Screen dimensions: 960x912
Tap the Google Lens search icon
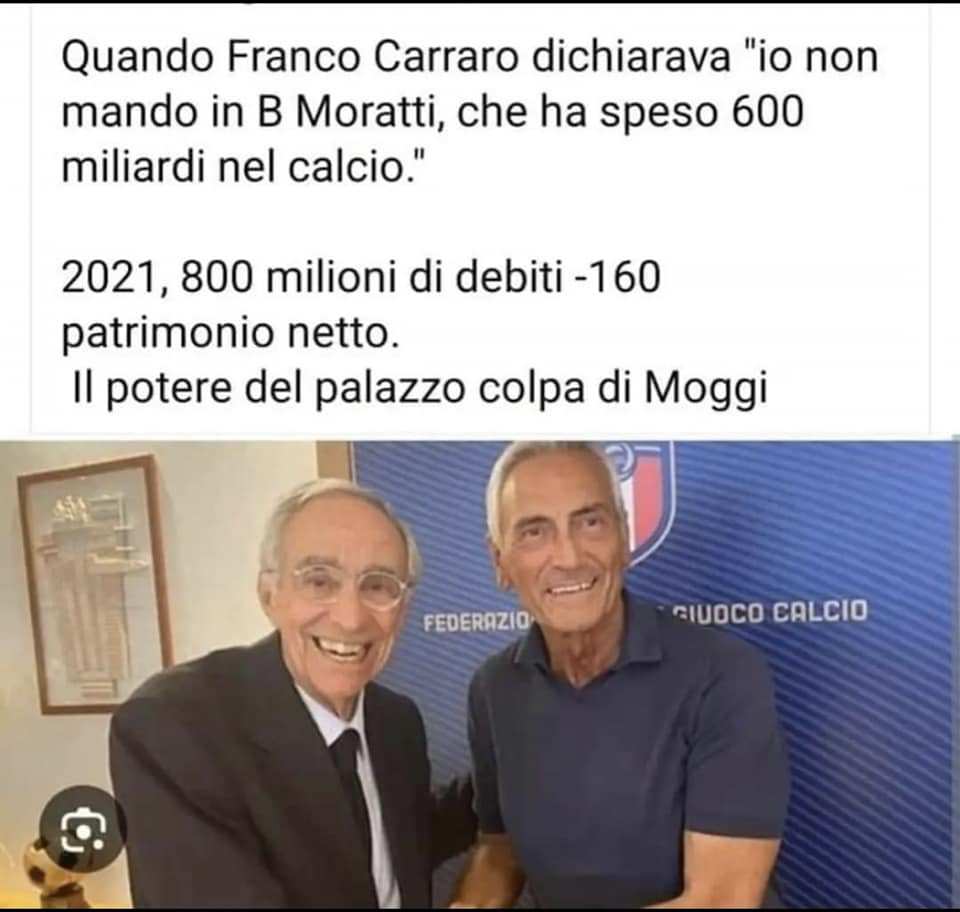point(84,830)
